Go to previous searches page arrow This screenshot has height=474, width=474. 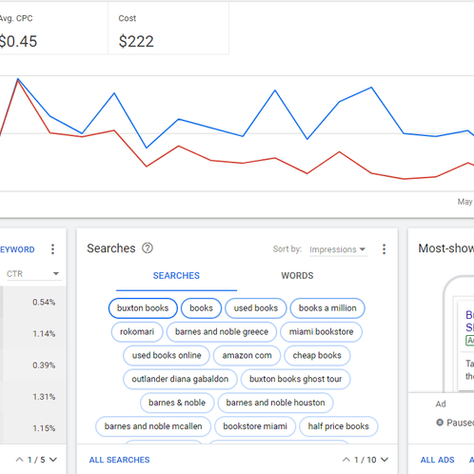click(x=346, y=460)
